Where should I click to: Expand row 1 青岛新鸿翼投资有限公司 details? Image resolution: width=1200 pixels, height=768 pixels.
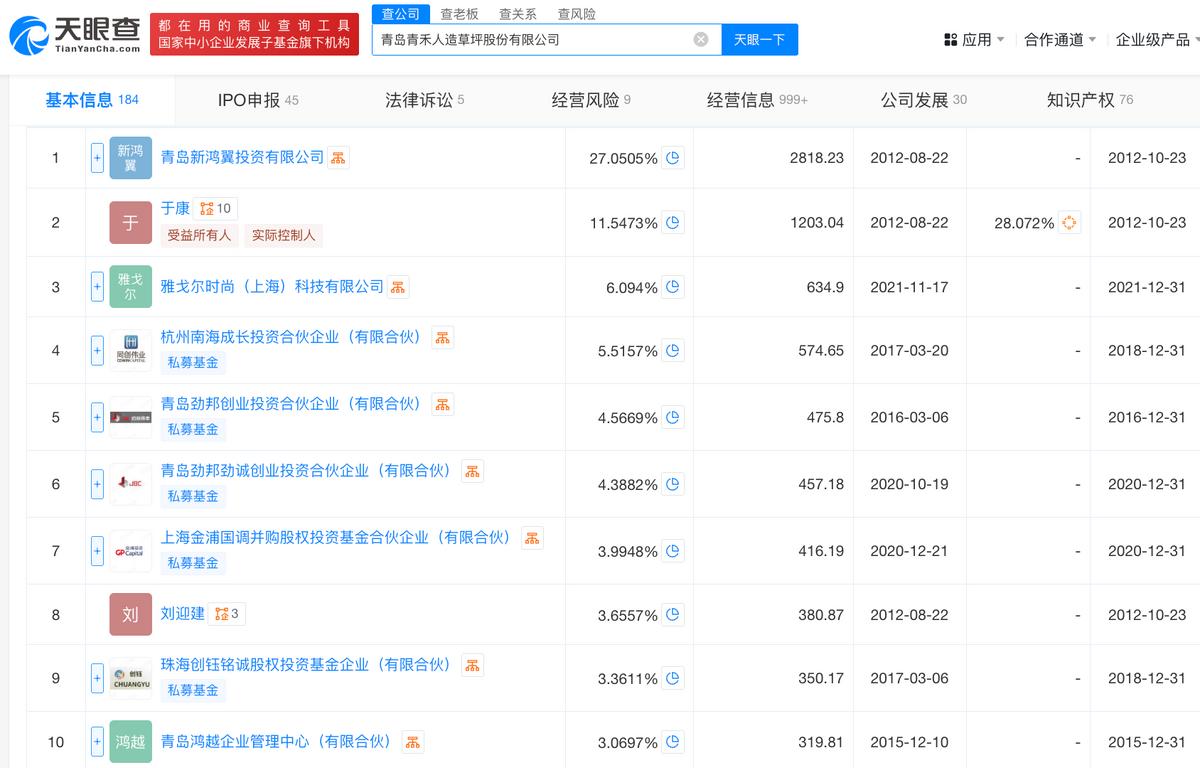tap(97, 158)
